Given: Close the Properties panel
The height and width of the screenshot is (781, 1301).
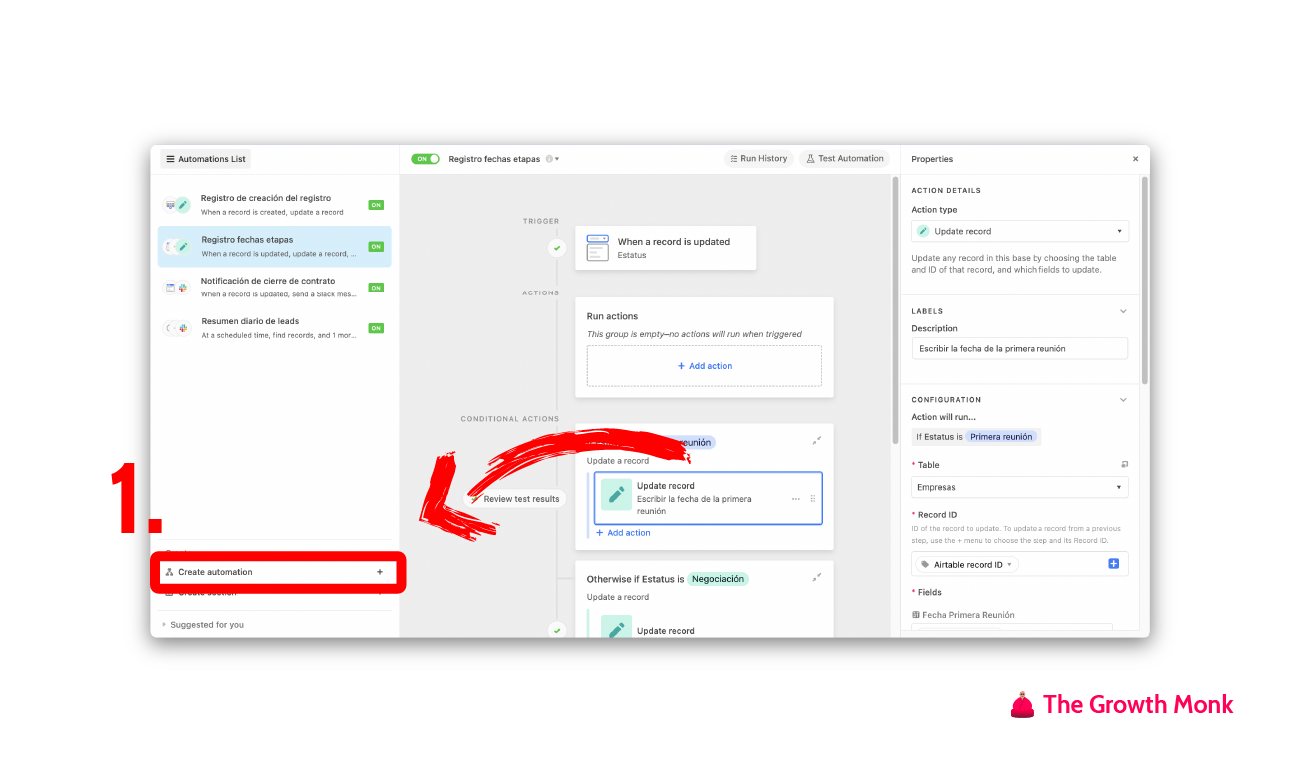Looking at the screenshot, I should pos(1135,159).
